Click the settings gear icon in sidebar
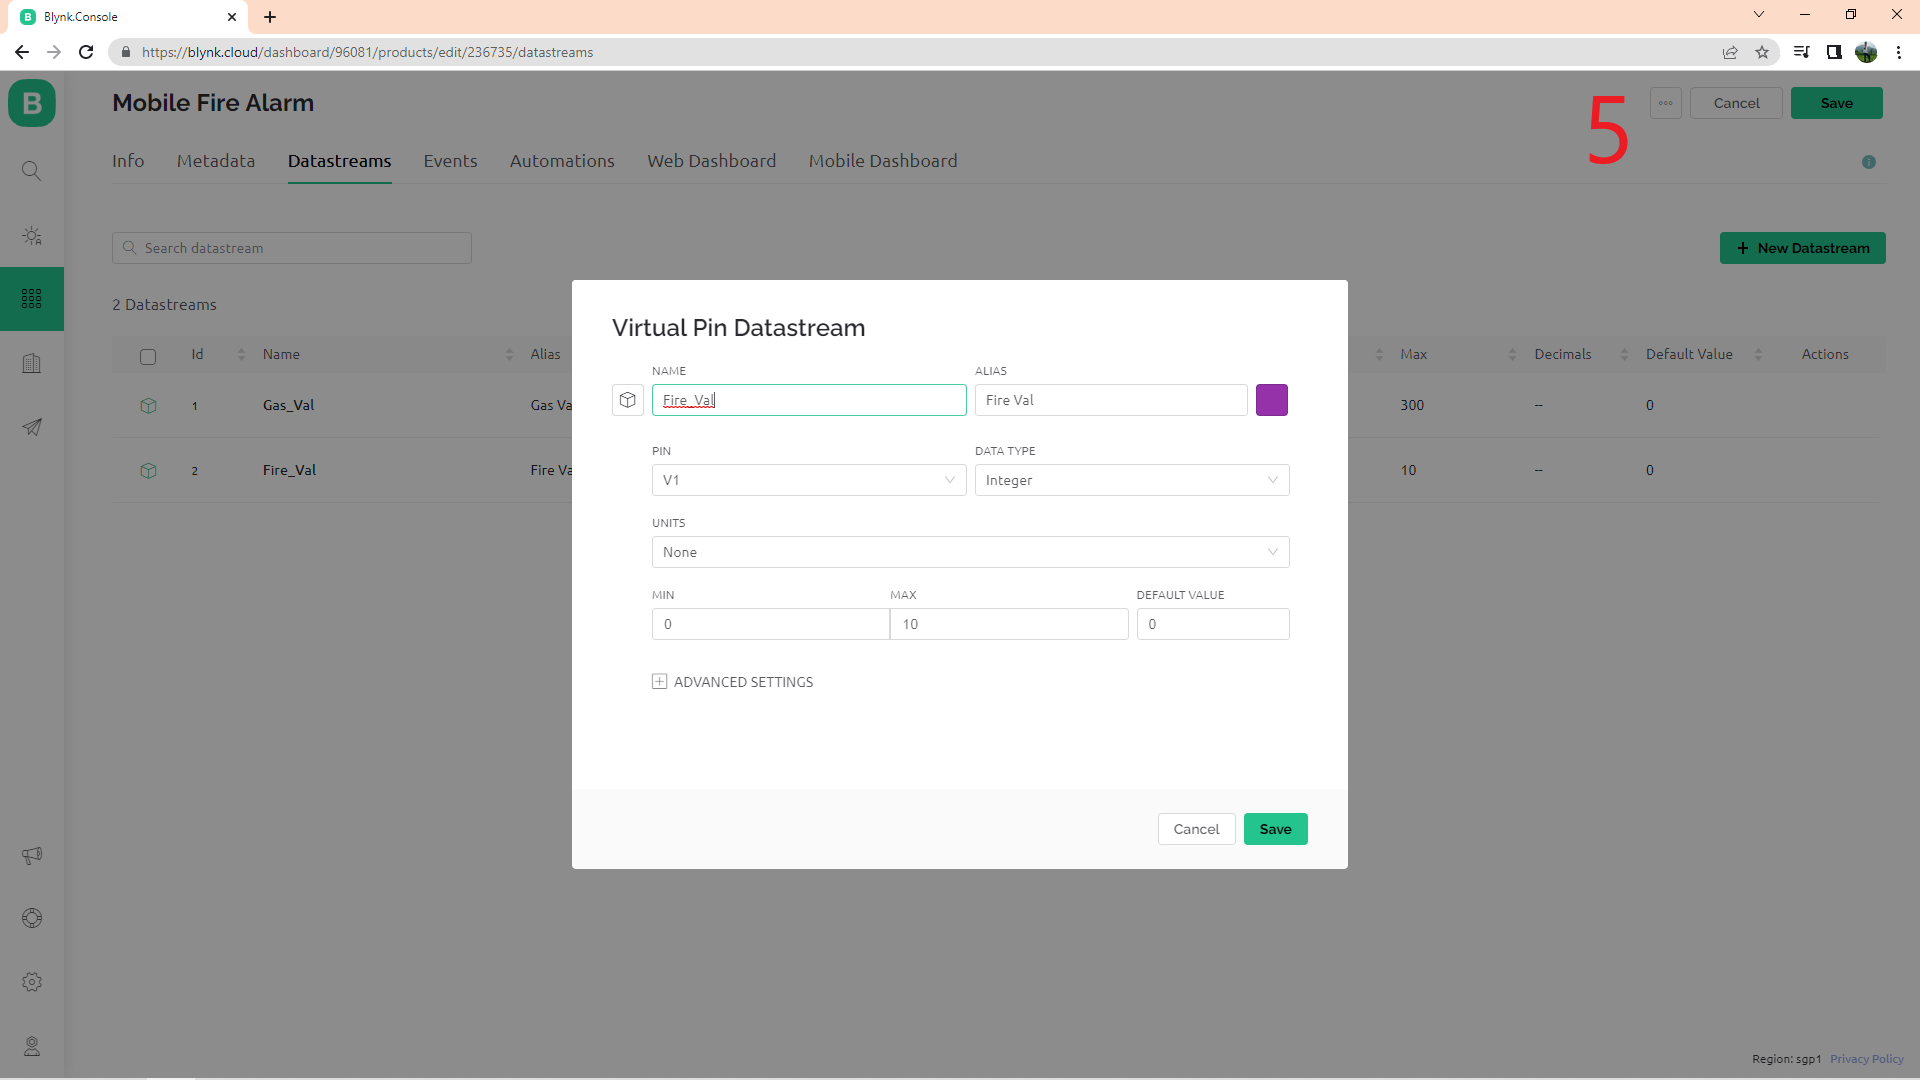 click(32, 982)
